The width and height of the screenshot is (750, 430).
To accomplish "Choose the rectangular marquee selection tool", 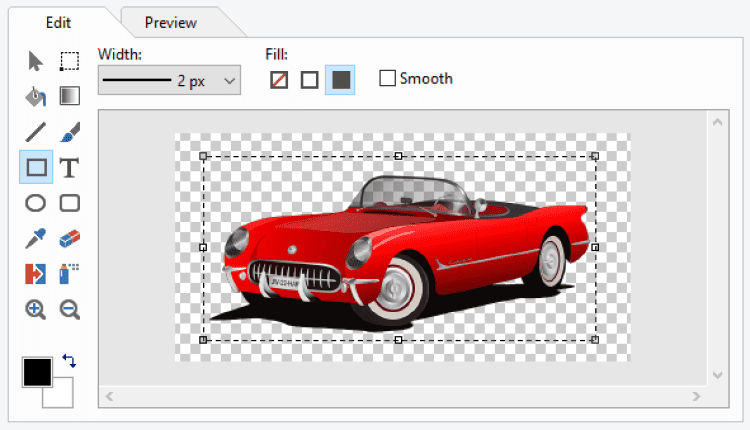I will [x=69, y=62].
